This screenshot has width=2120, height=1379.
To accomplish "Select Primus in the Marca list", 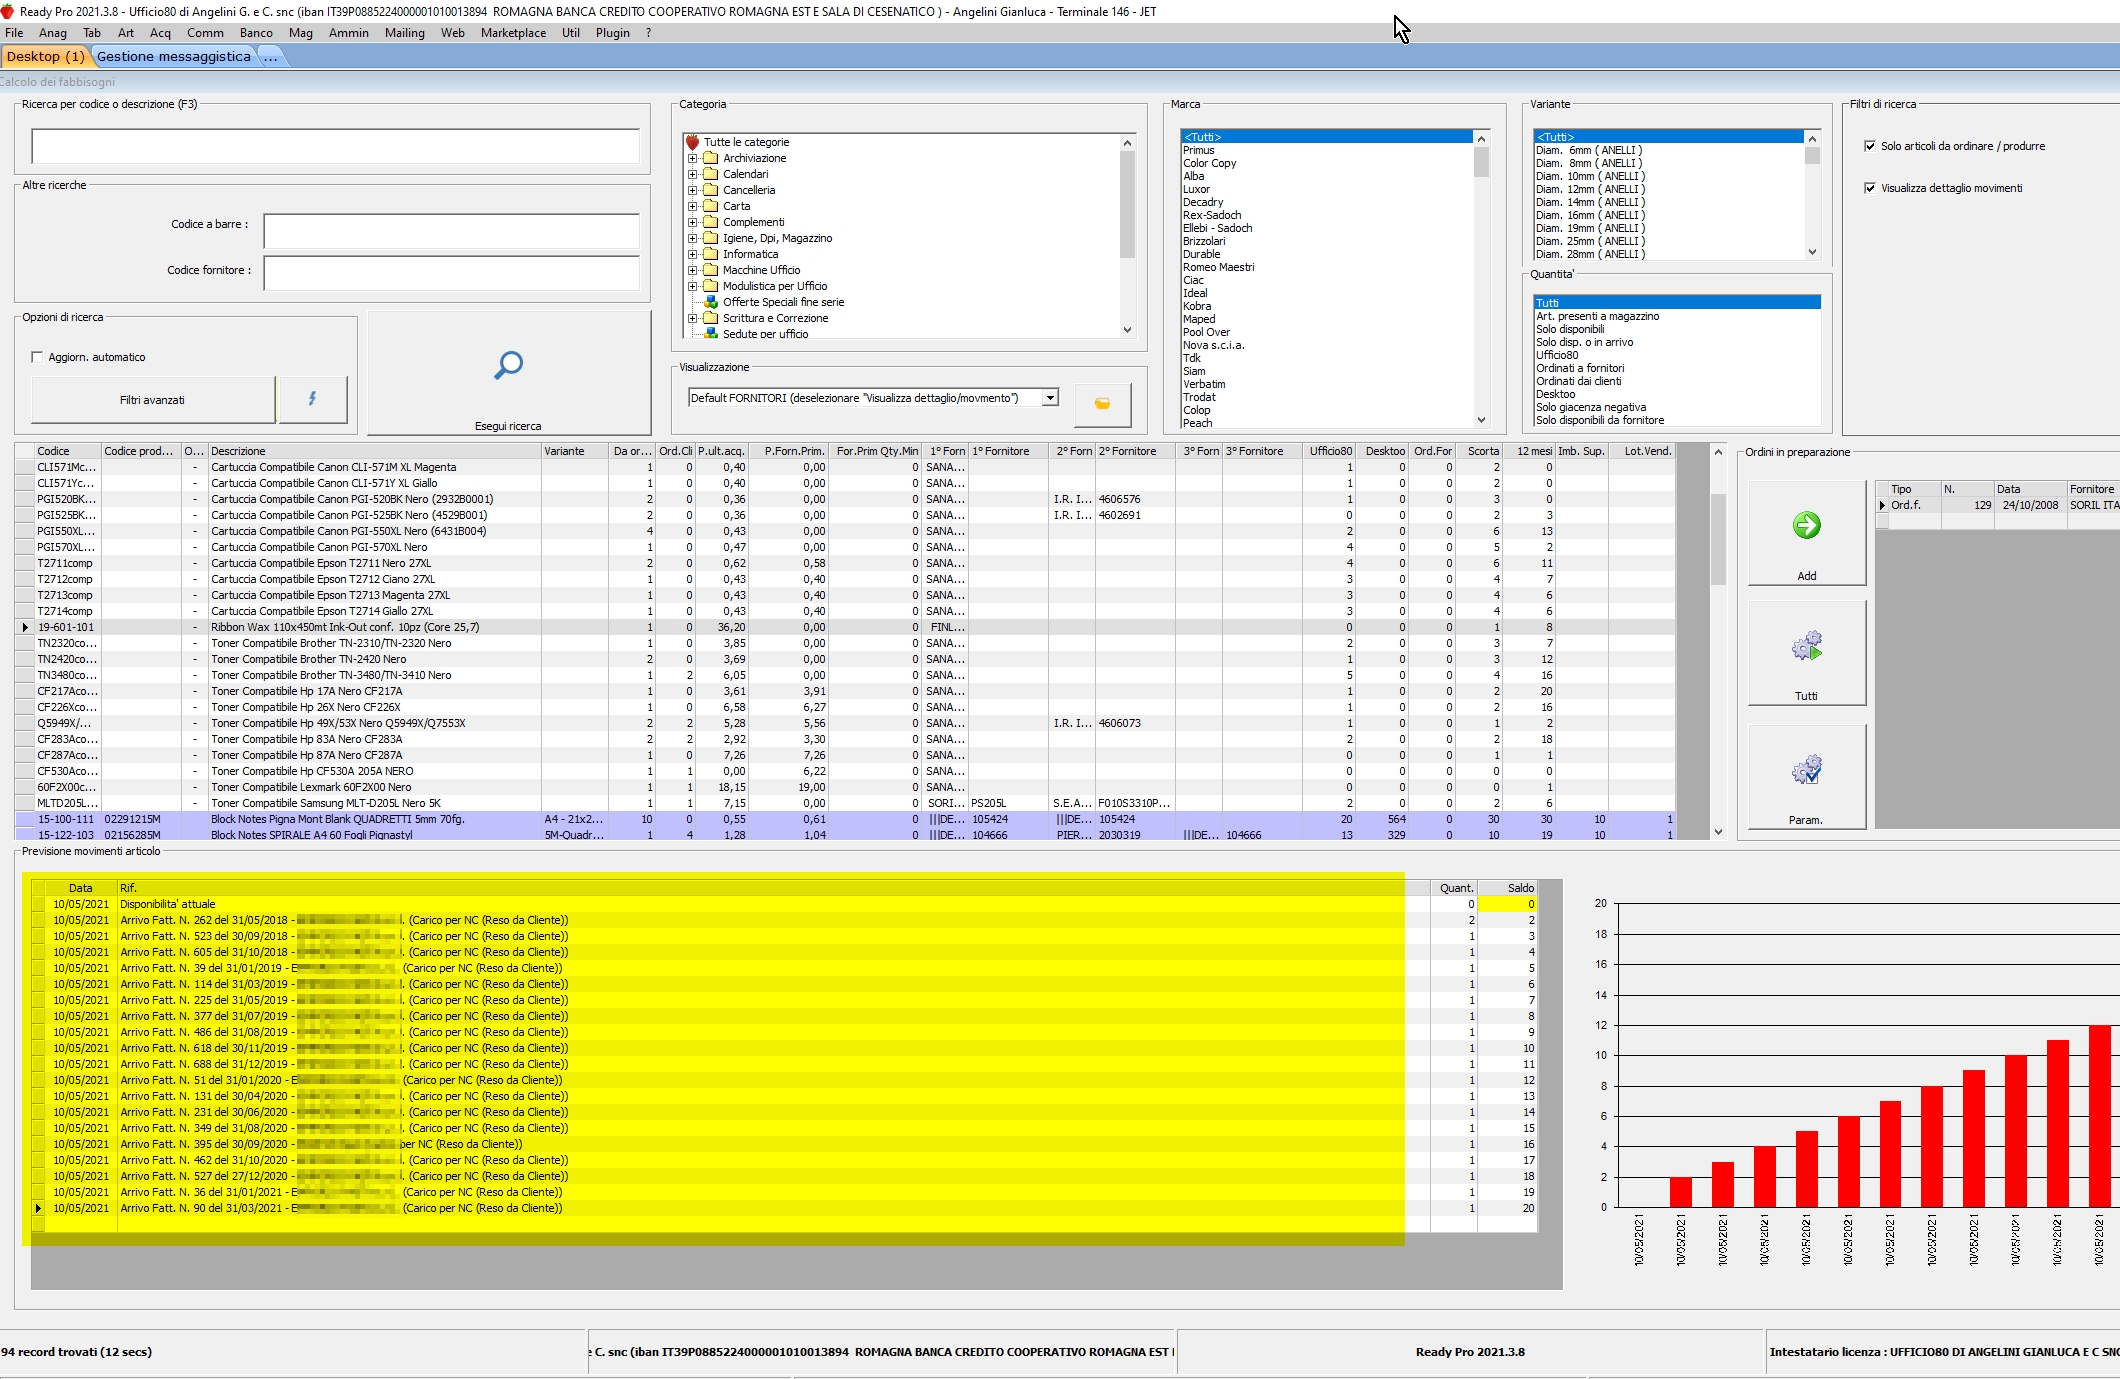I will tap(1198, 150).
